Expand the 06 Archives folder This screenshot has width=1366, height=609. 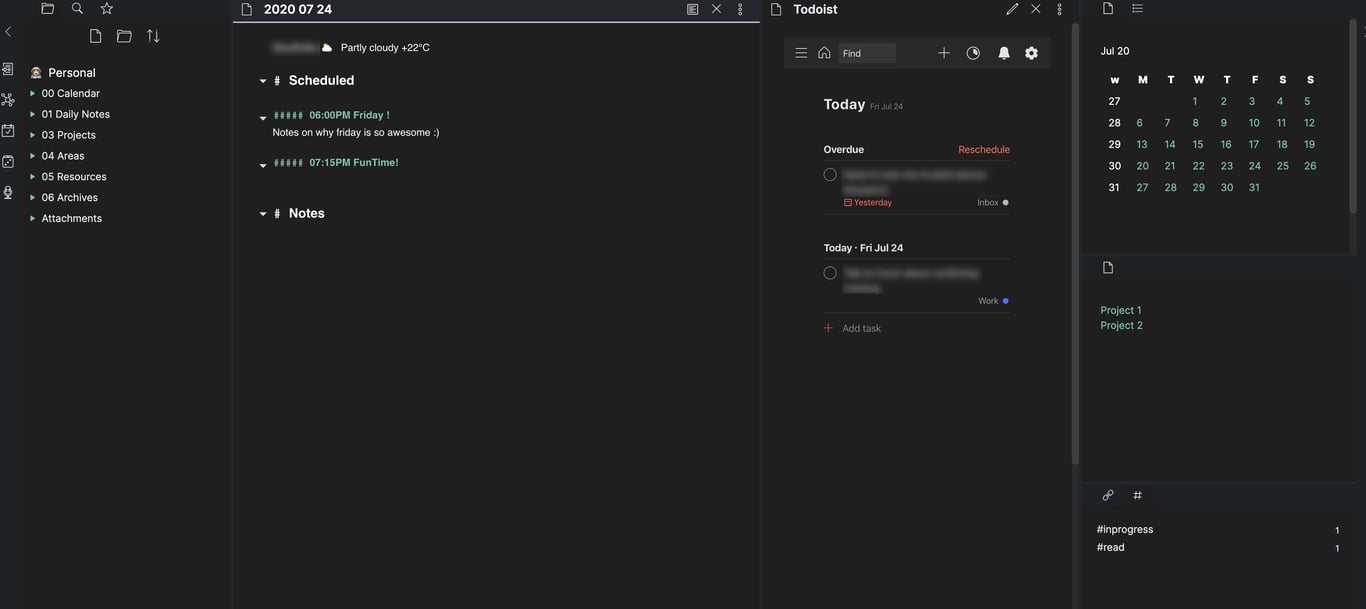33,198
